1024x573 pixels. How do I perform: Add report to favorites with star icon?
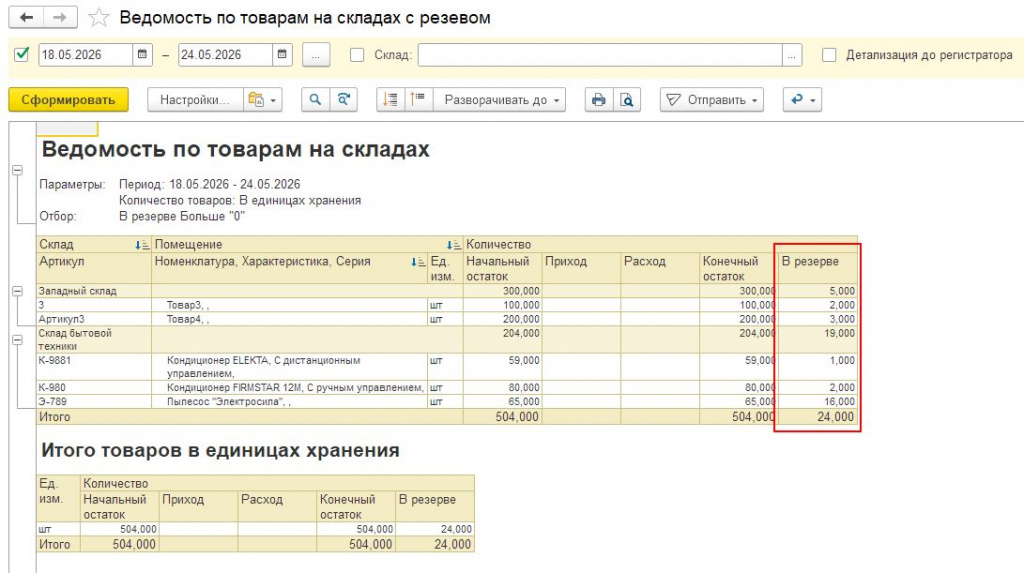click(x=99, y=18)
